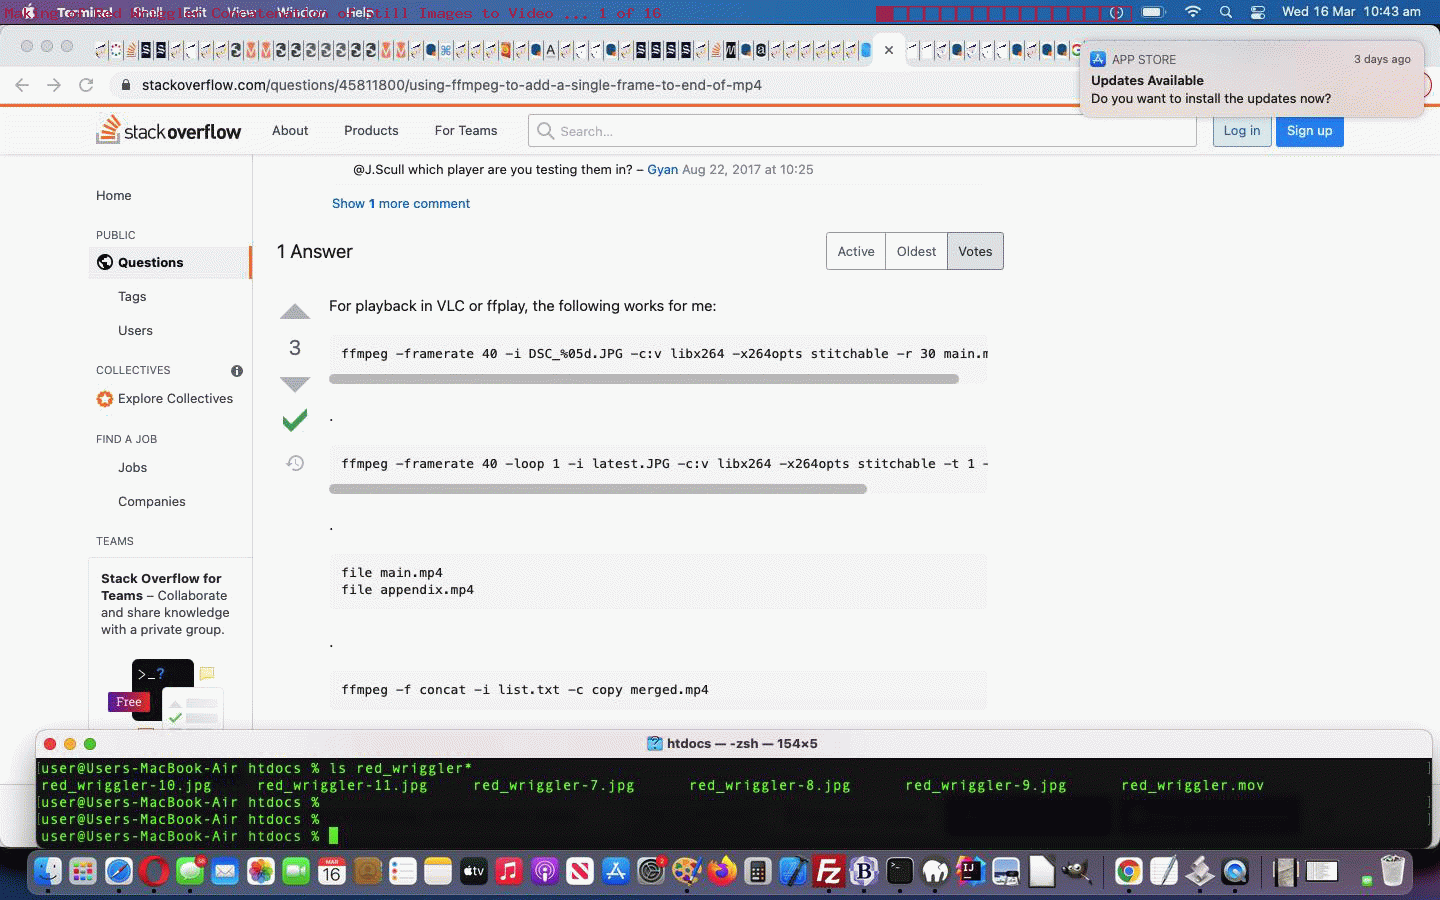Open the Shell menu in menu bar

coord(147,12)
